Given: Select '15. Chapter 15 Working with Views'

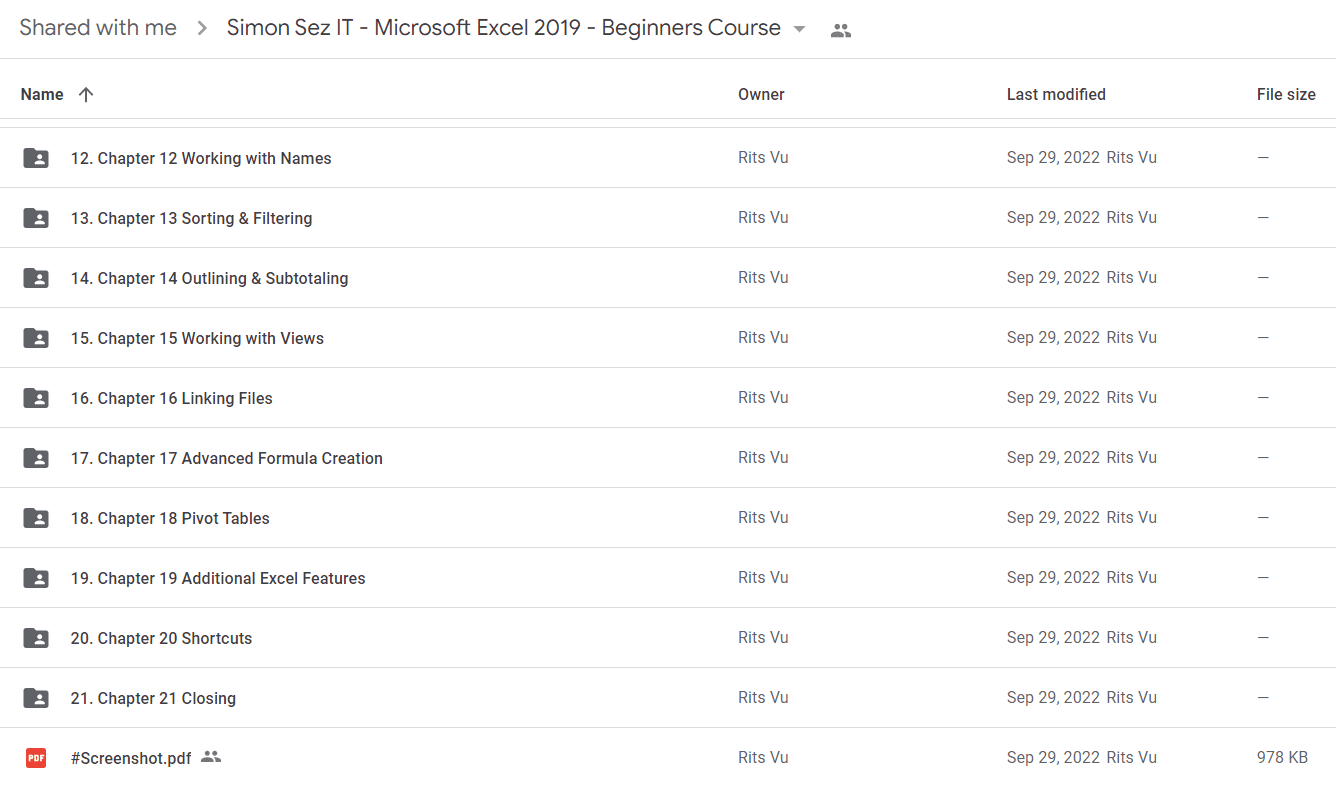Looking at the screenshot, I should click(x=197, y=338).
